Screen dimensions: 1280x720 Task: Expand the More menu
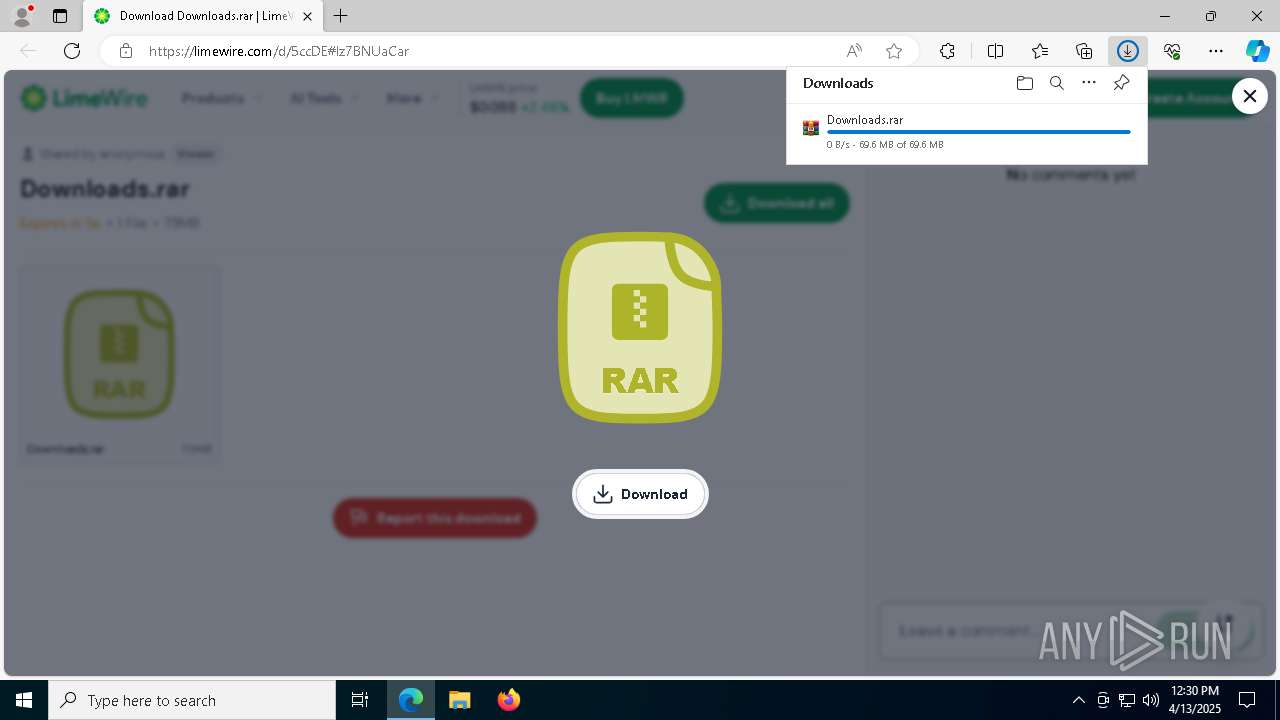tap(411, 98)
